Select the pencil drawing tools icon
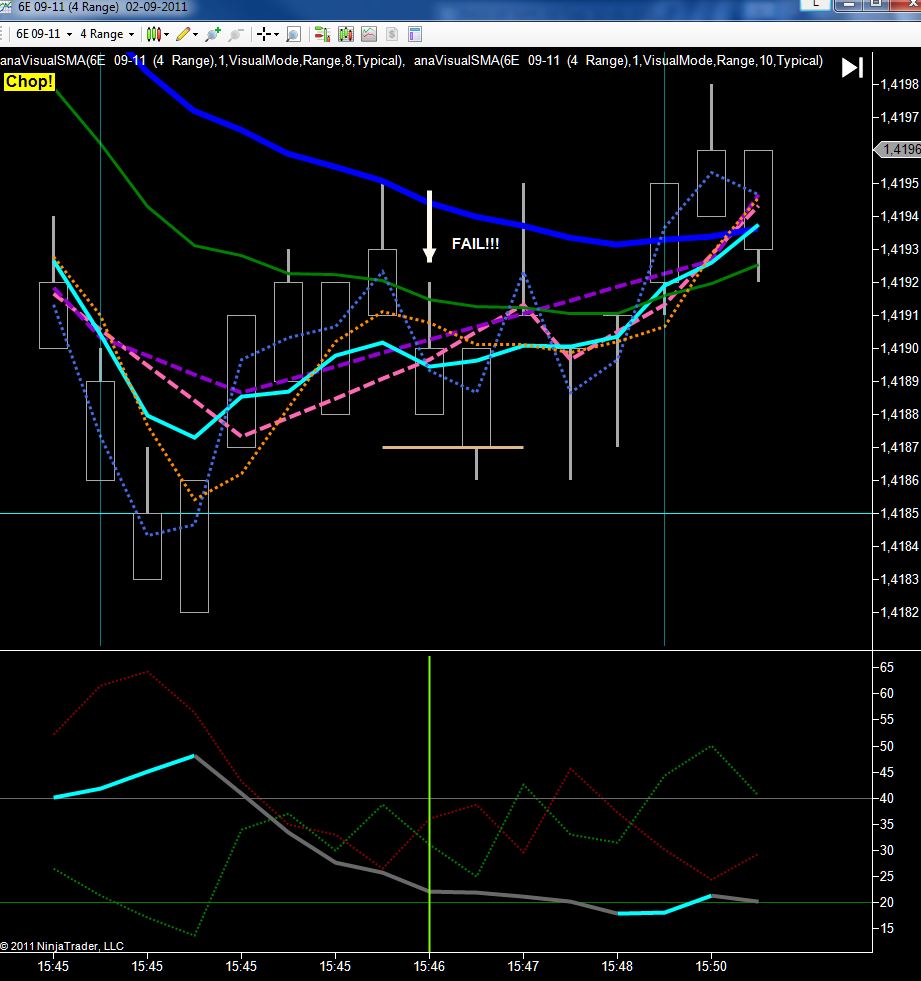Image resolution: width=921 pixels, height=981 pixels. point(183,34)
